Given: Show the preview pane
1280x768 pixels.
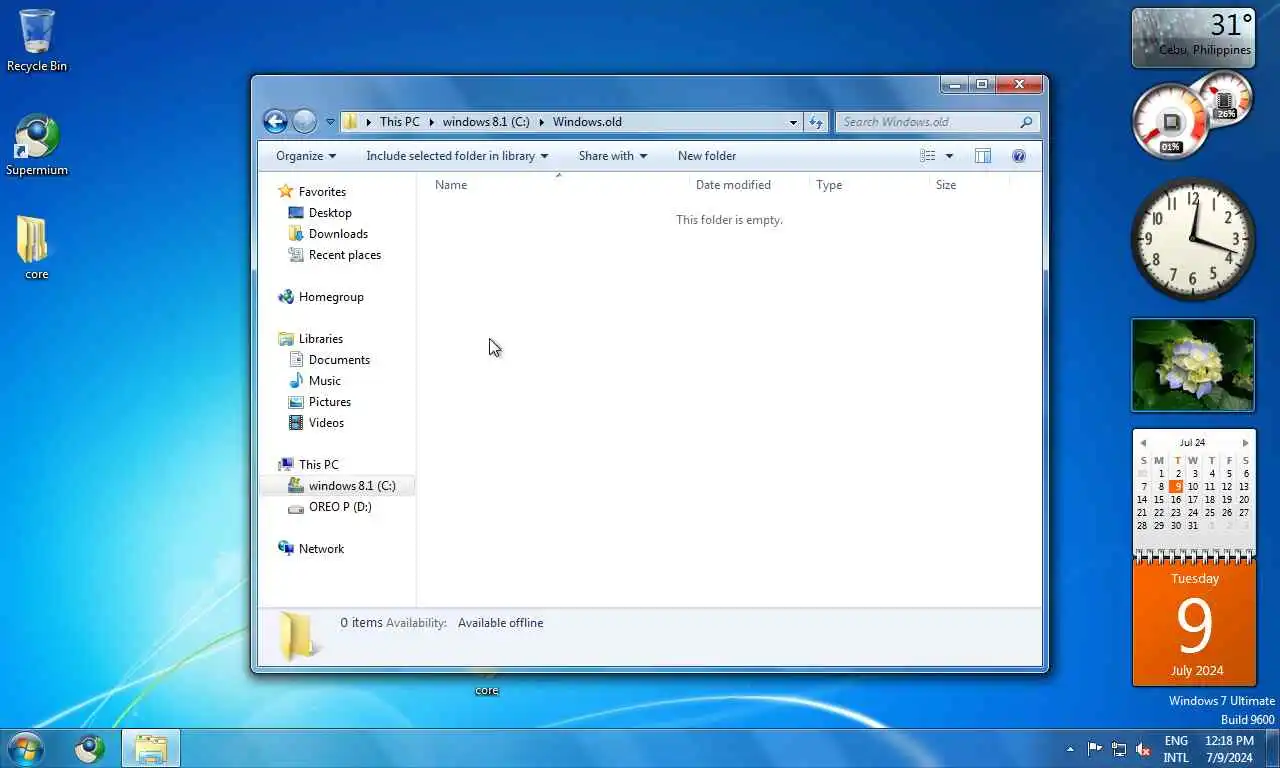Looking at the screenshot, I should pos(983,156).
